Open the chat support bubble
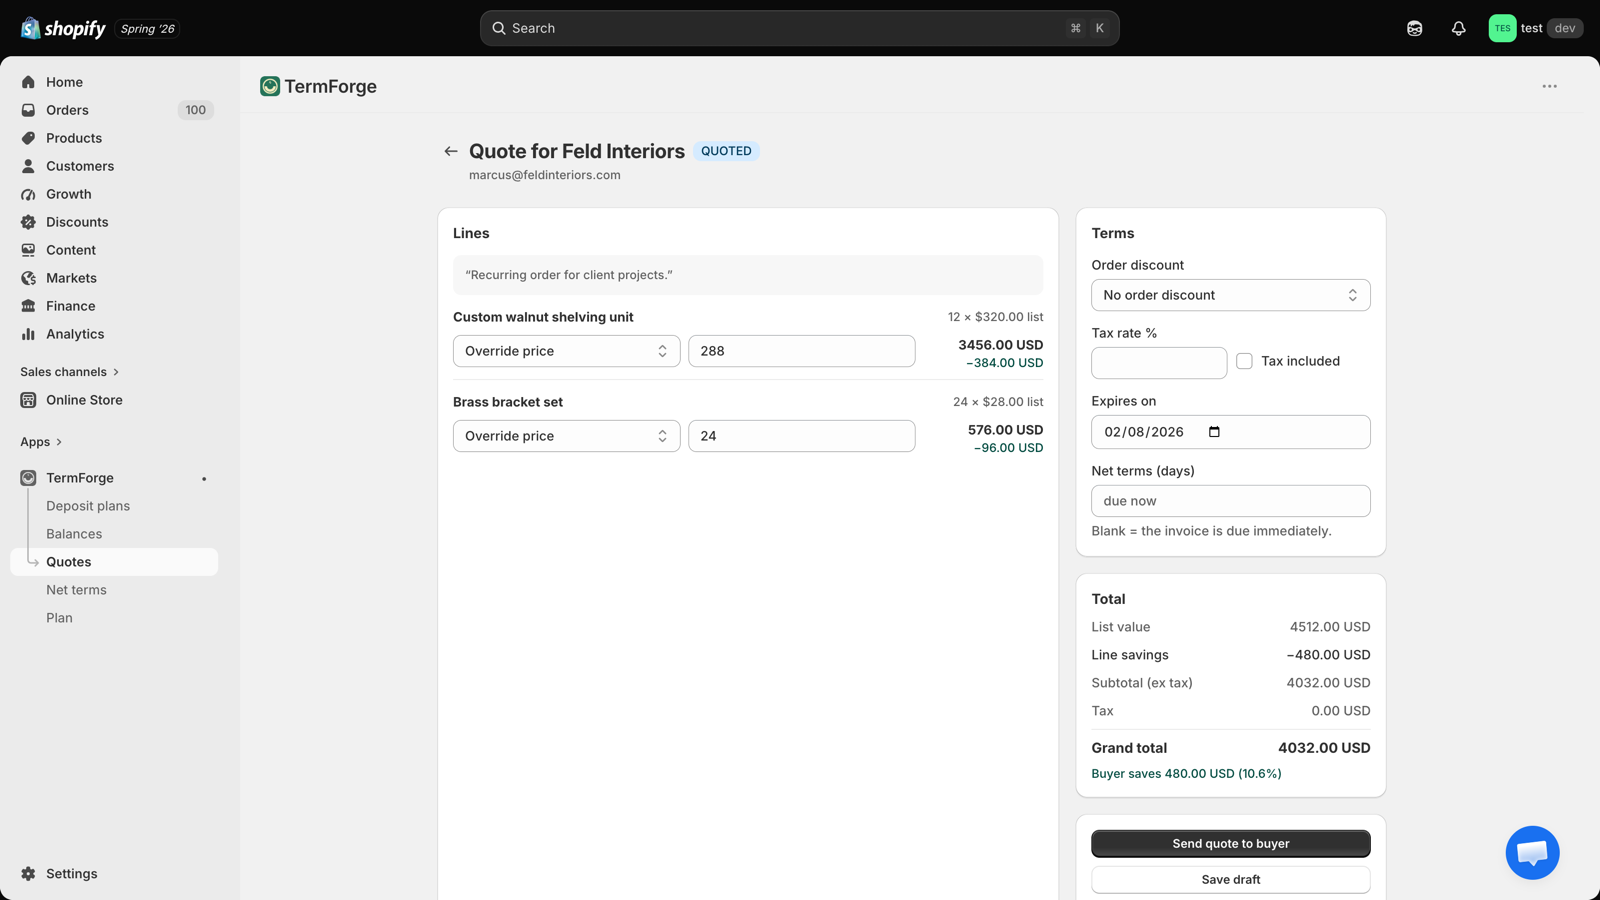The height and width of the screenshot is (900, 1600). pos(1532,852)
